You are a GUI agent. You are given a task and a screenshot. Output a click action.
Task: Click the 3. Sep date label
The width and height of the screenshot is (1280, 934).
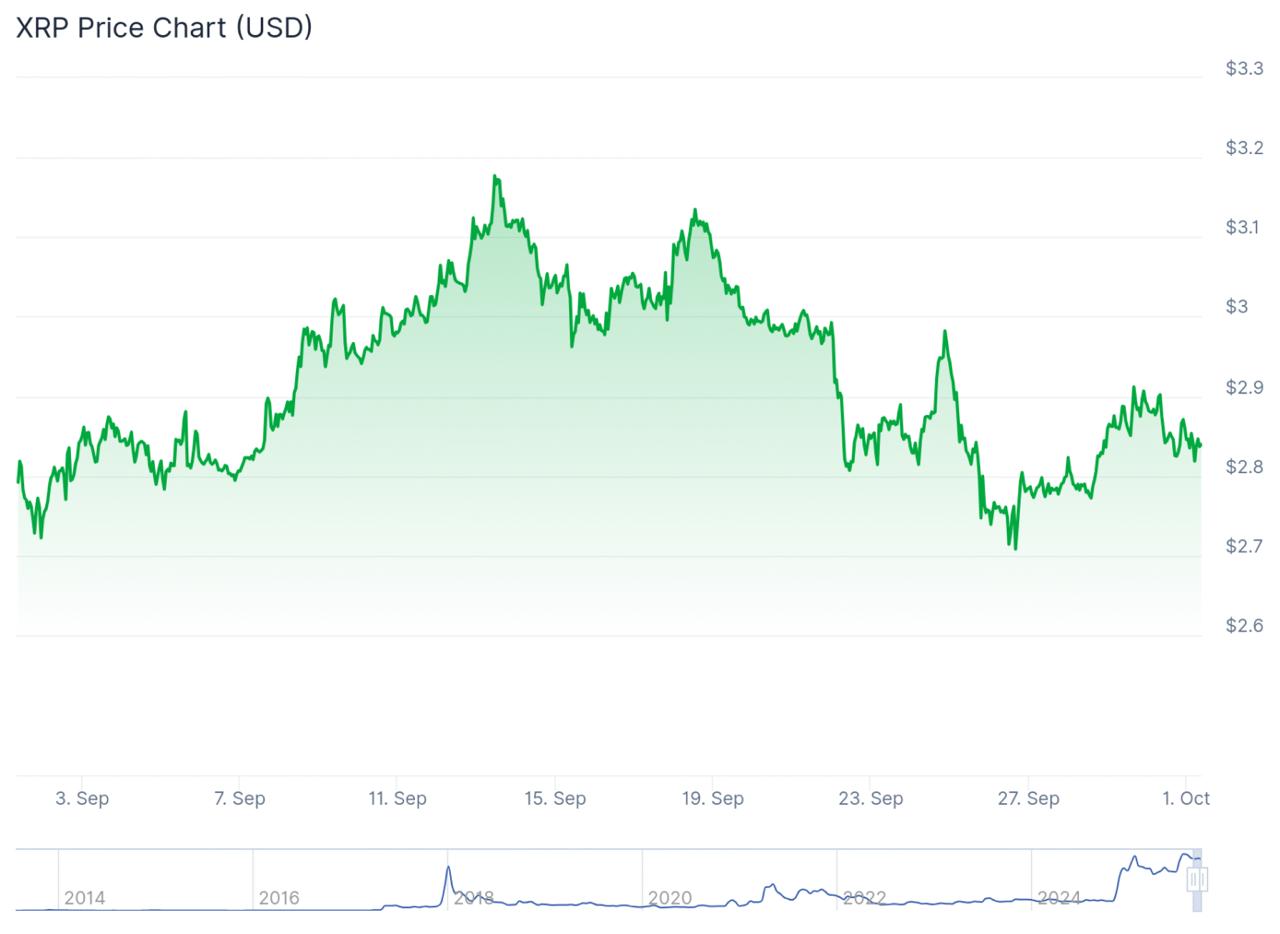tap(82, 798)
